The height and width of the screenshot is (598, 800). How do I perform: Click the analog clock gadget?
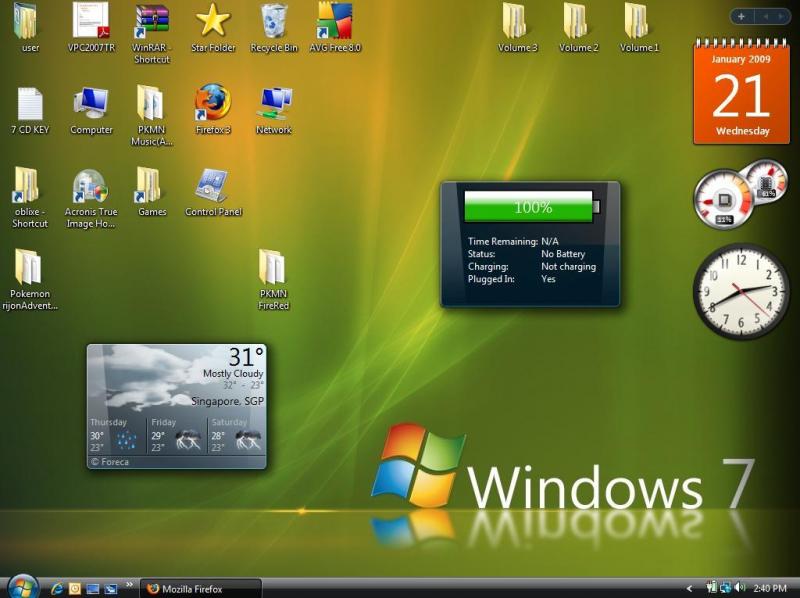coord(741,291)
